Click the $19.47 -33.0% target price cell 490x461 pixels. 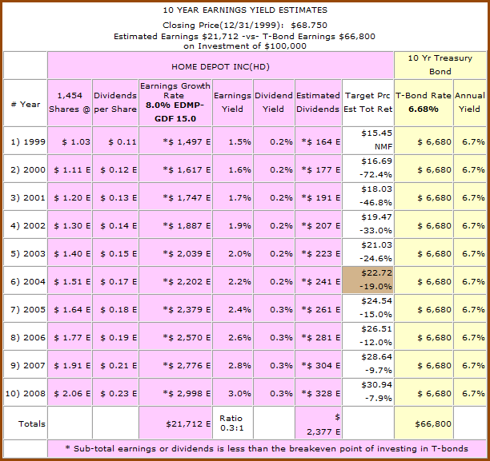click(368, 224)
